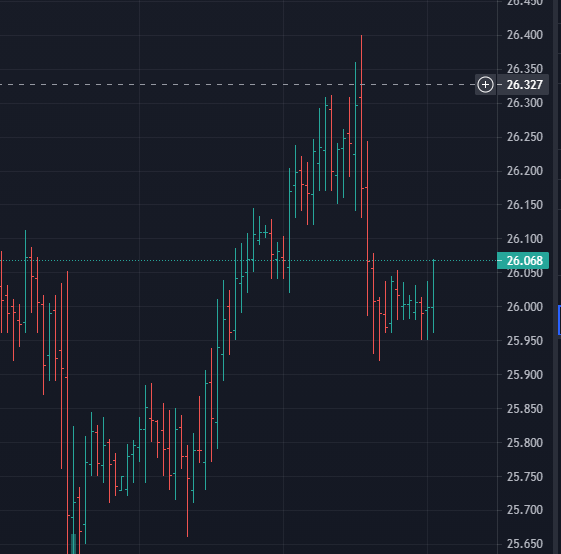Click the 25.650 price axis label
561x554 pixels.
tap(525, 544)
